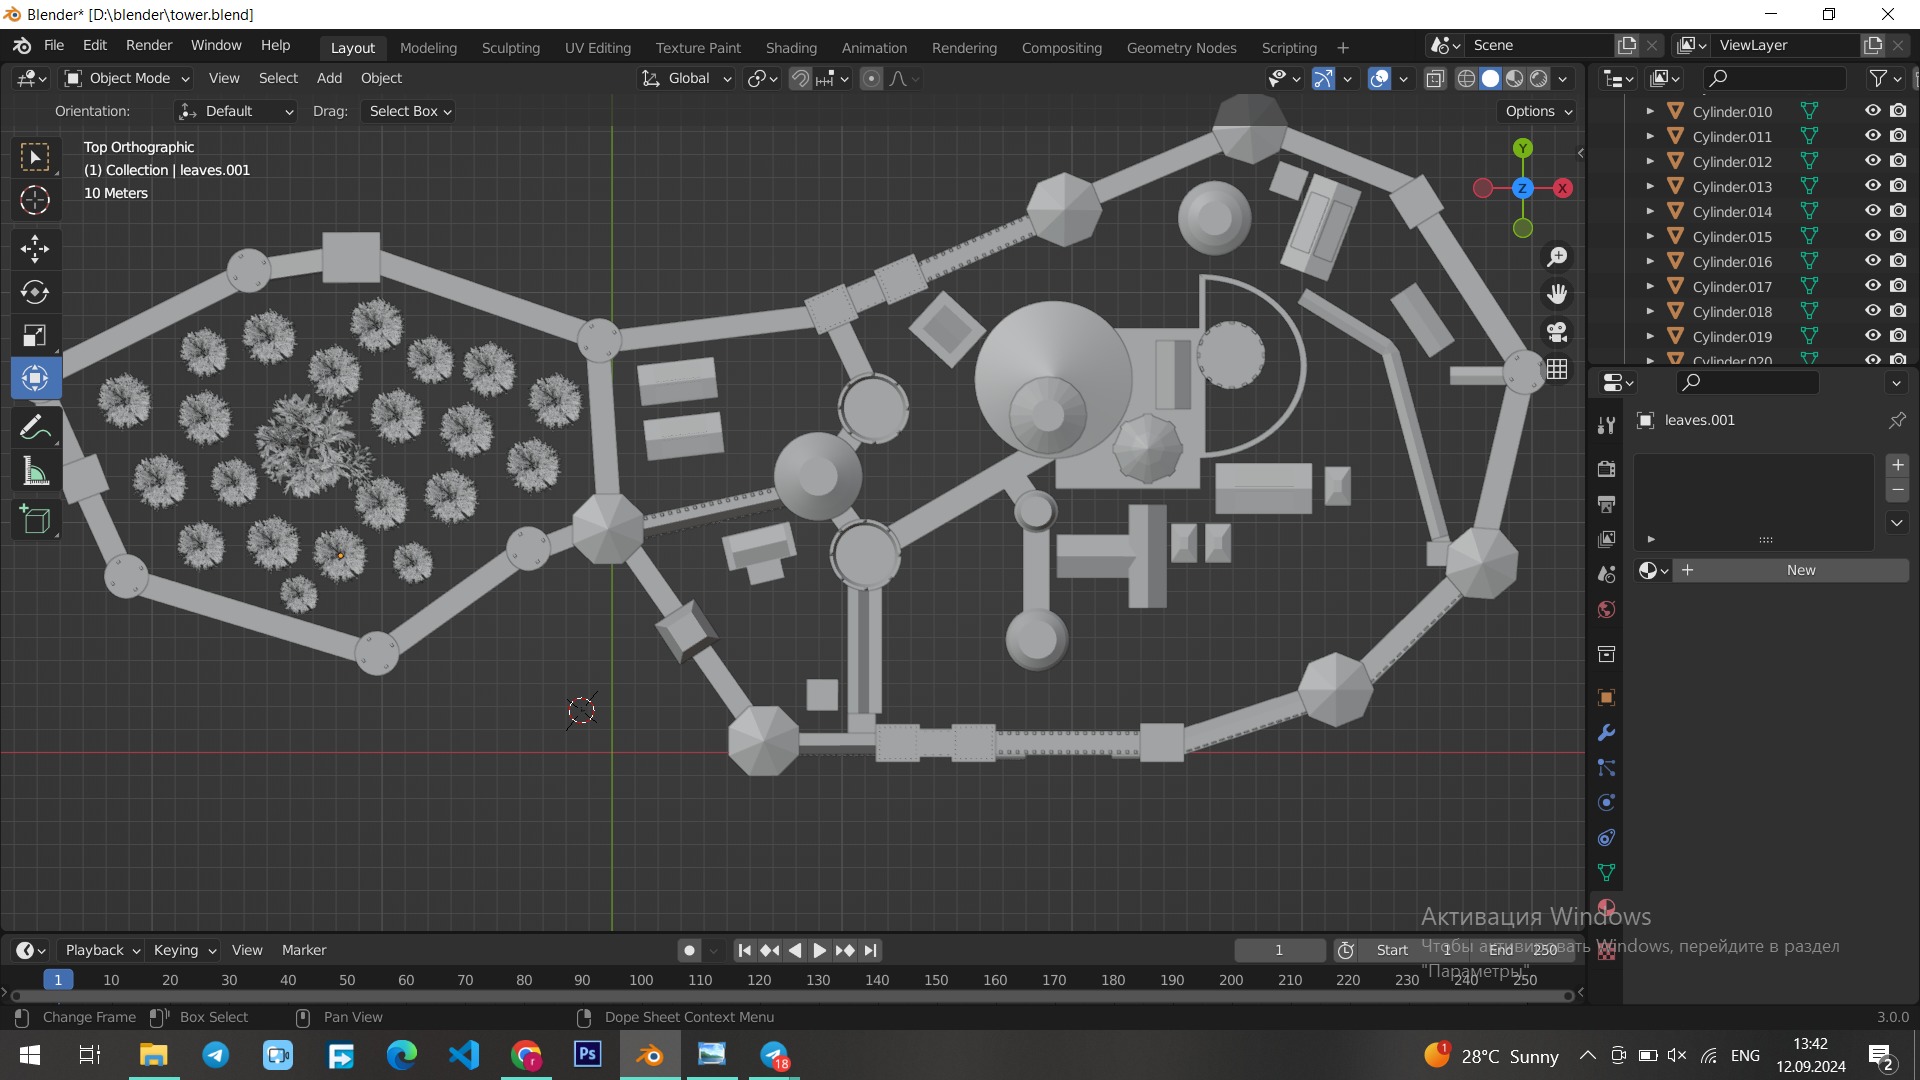Viewport: 1920px width, 1080px height.
Task: Open the viewport Options dropdown
Action: pyautogui.click(x=1538, y=111)
